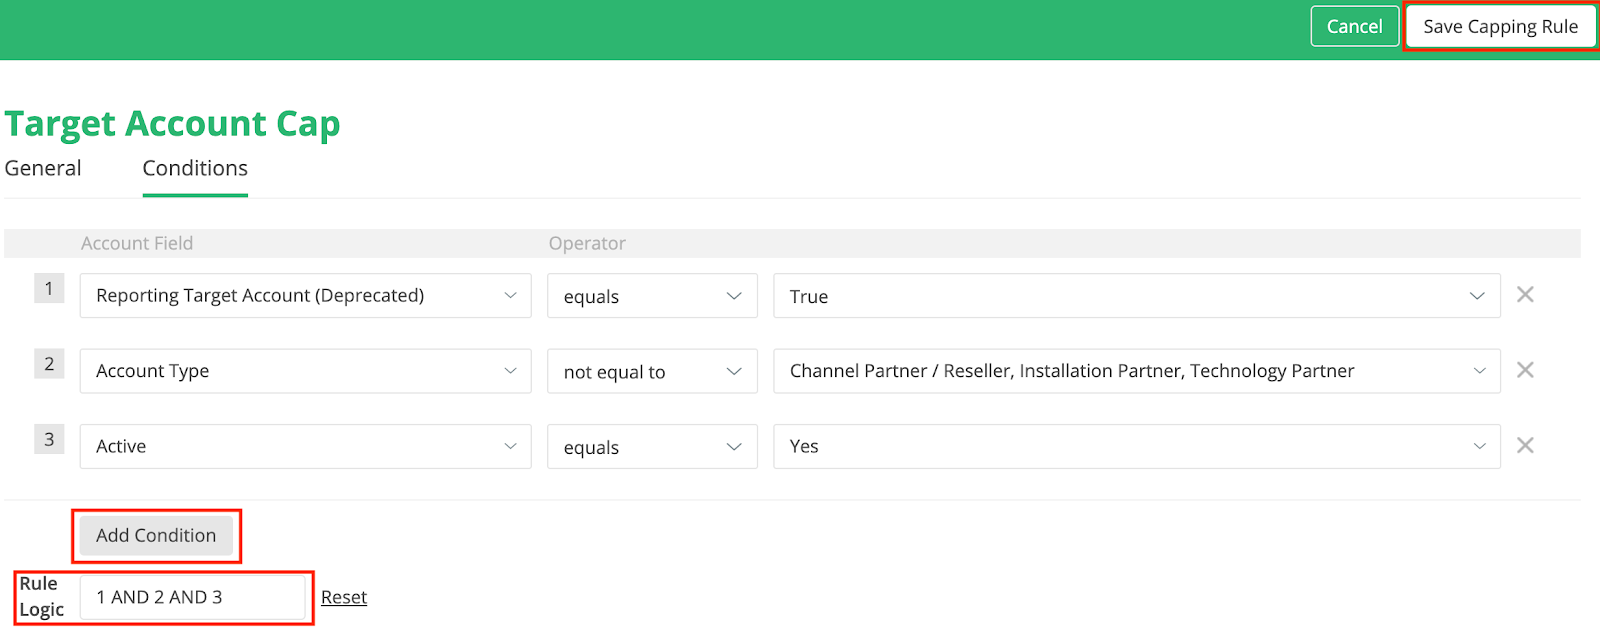Focus the Rule Logic input field
1600x631 pixels.
192,597
